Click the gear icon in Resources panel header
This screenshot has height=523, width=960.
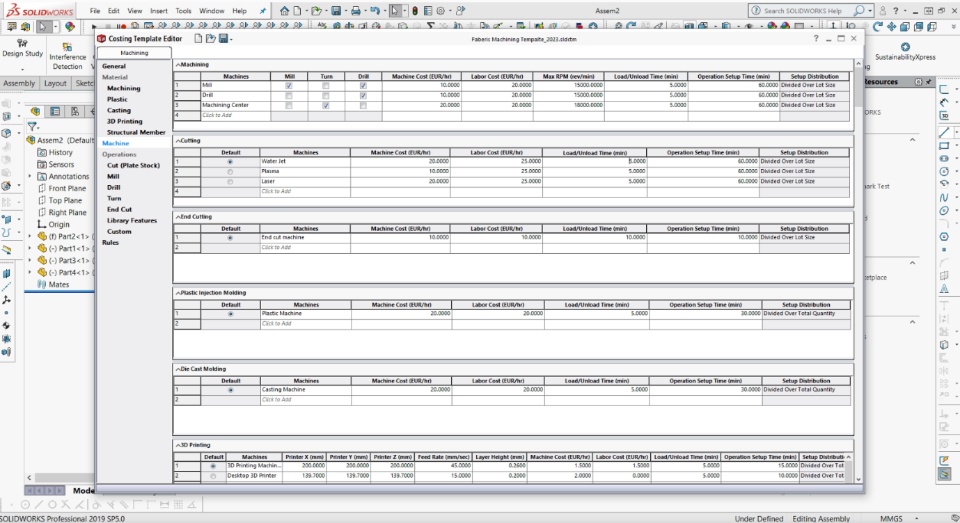click(x=918, y=81)
